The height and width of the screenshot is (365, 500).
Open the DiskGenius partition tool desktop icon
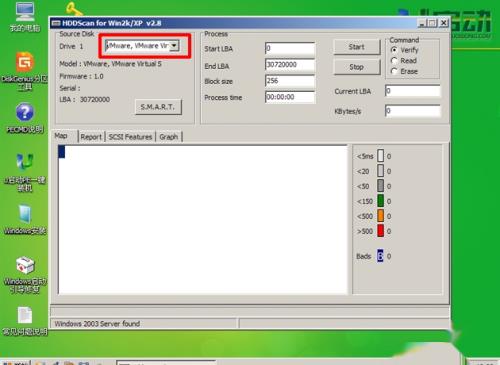tap(25, 62)
